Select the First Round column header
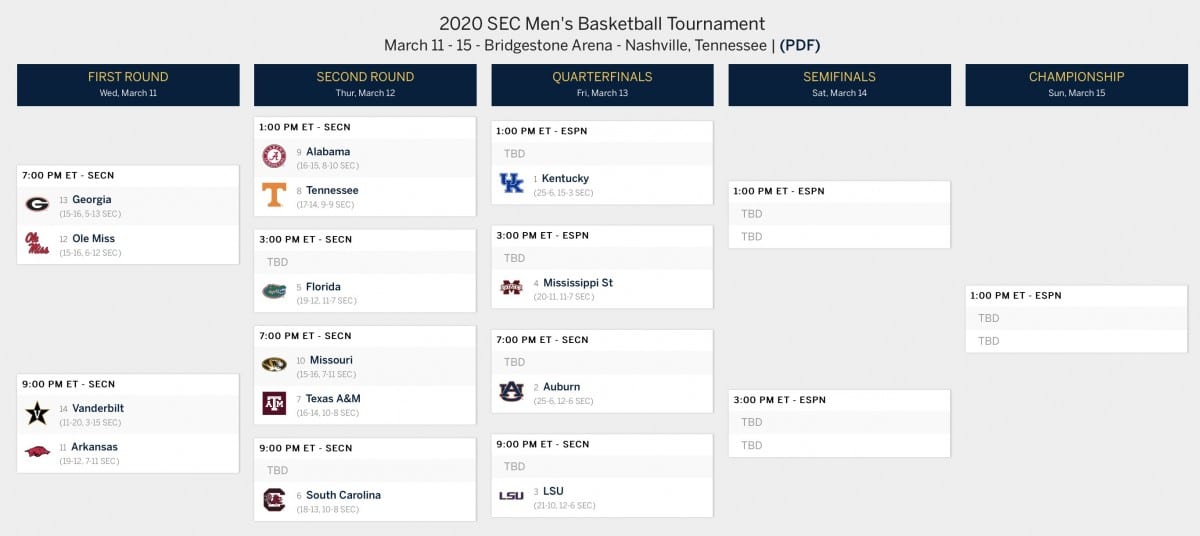The width and height of the screenshot is (1200, 536). pyautogui.click(x=128, y=85)
